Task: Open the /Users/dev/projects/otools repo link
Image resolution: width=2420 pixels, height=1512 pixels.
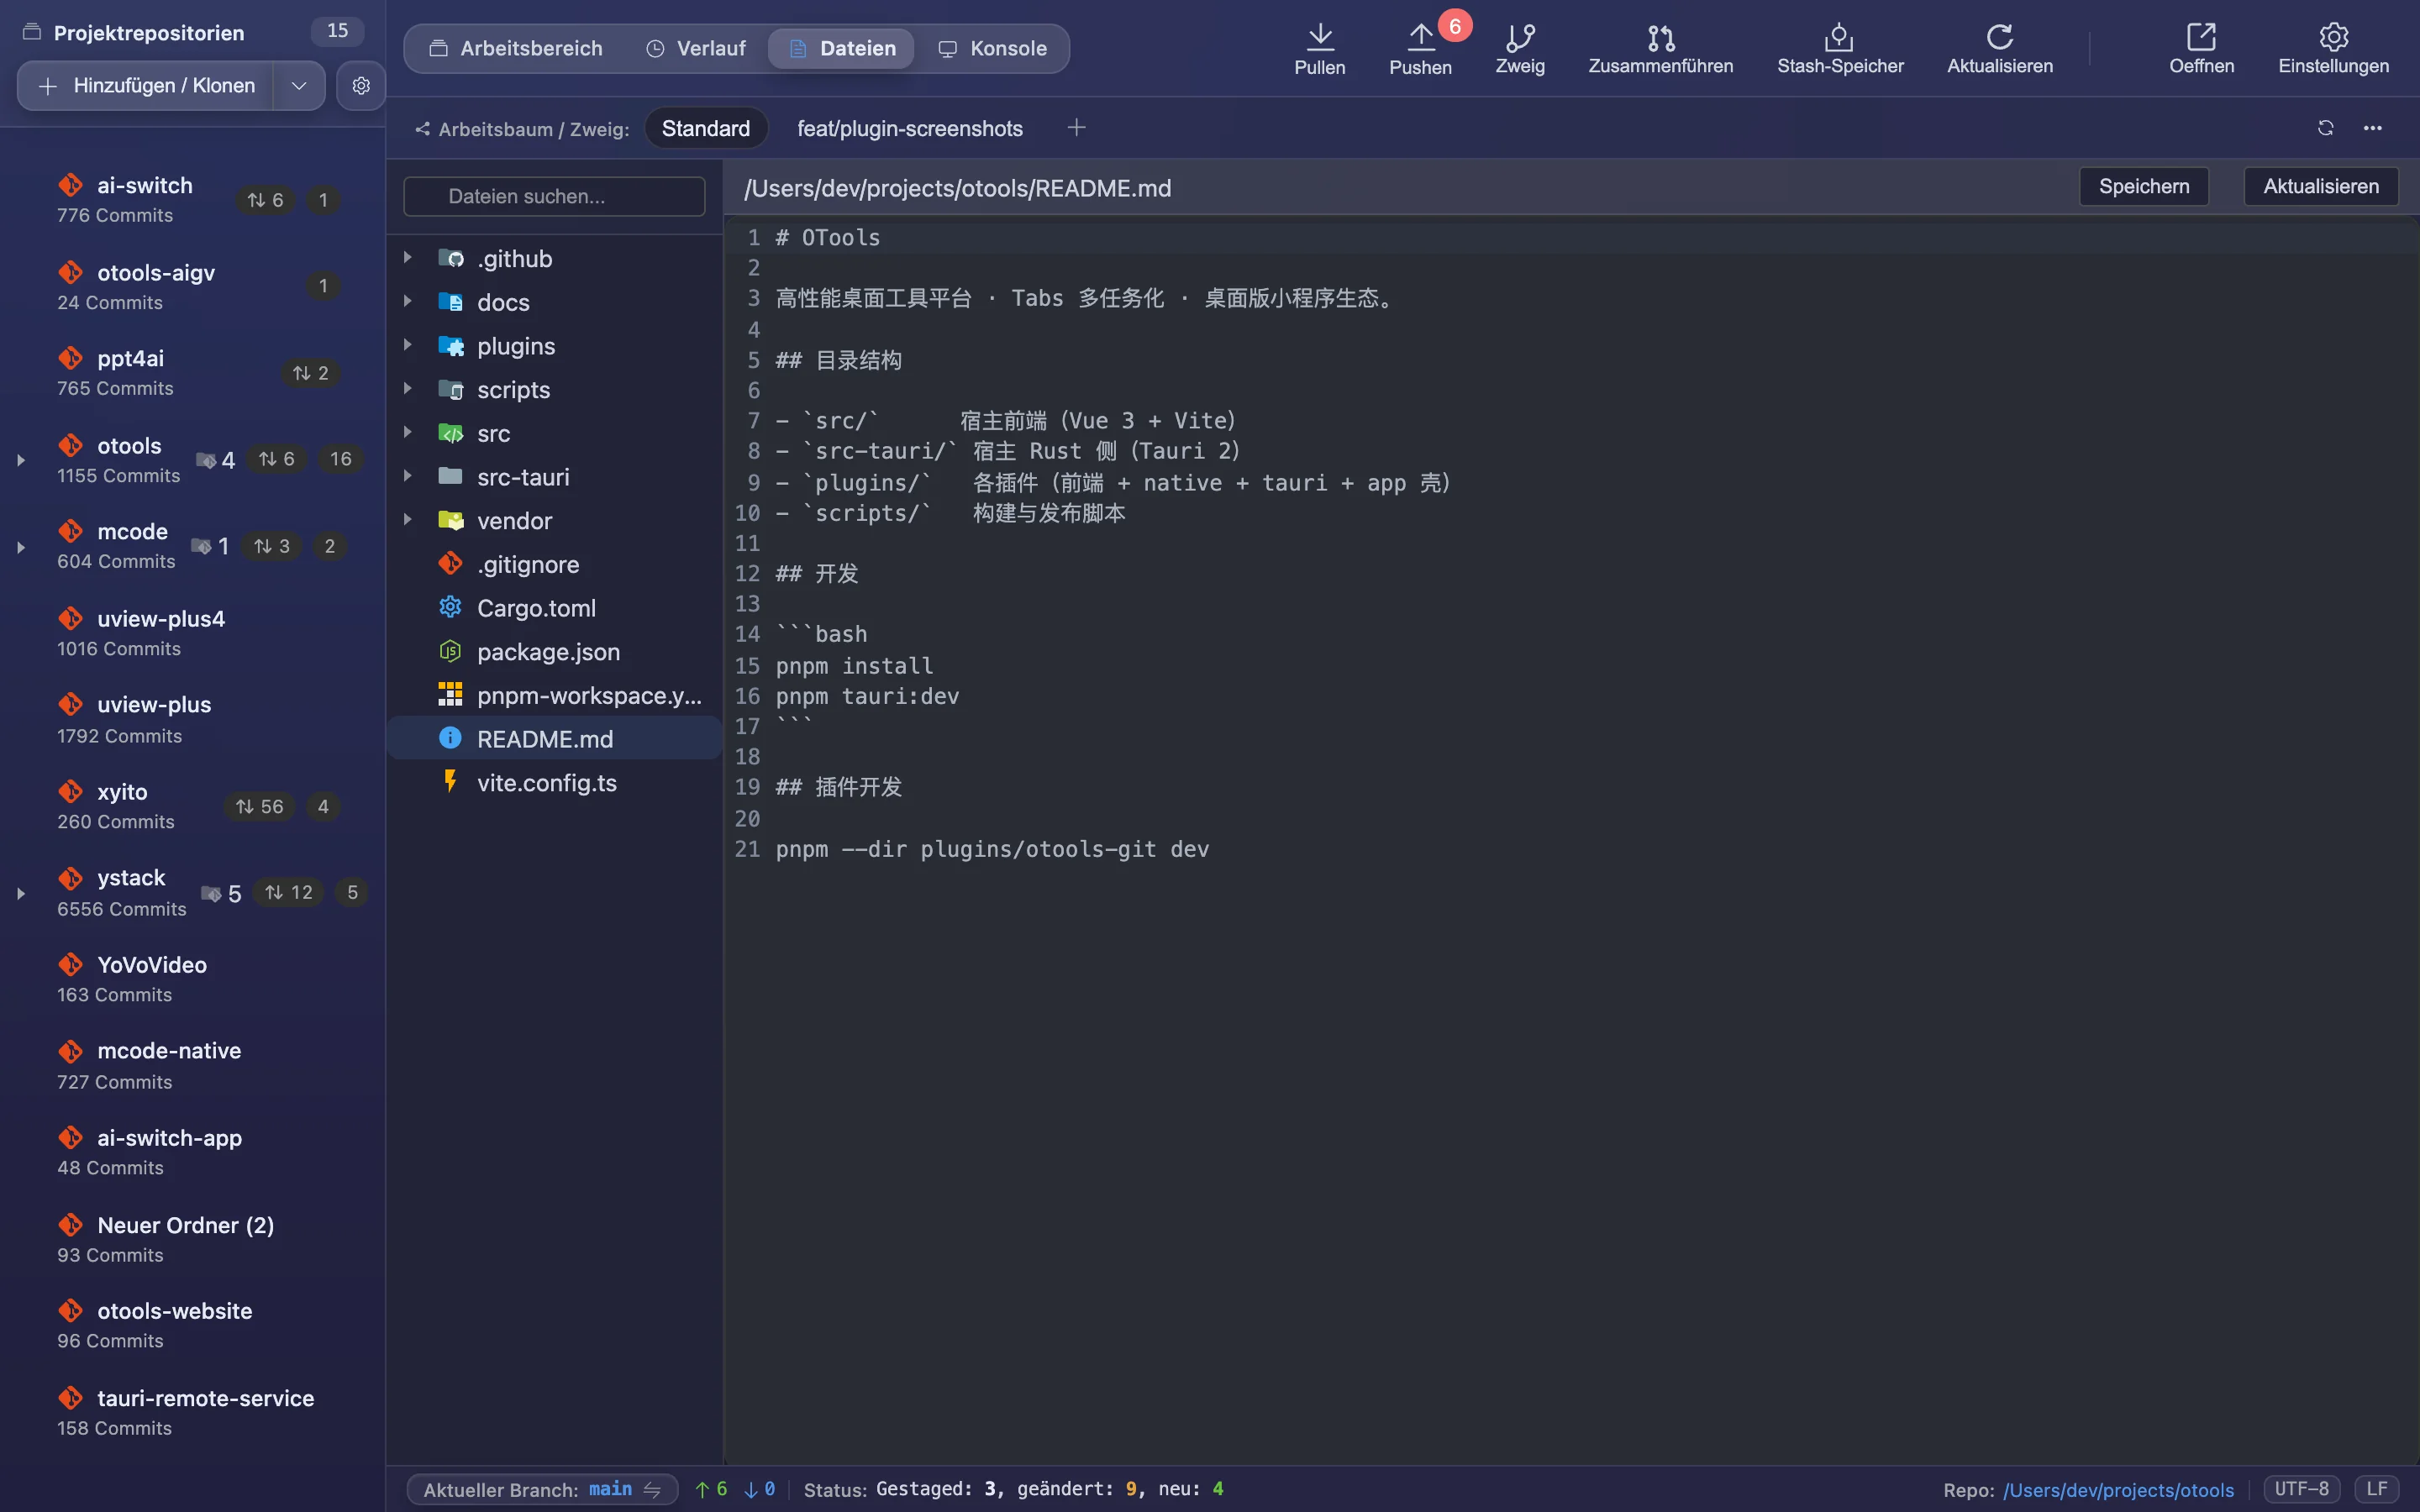Action: pyautogui.click(x=2118, y=1490)
